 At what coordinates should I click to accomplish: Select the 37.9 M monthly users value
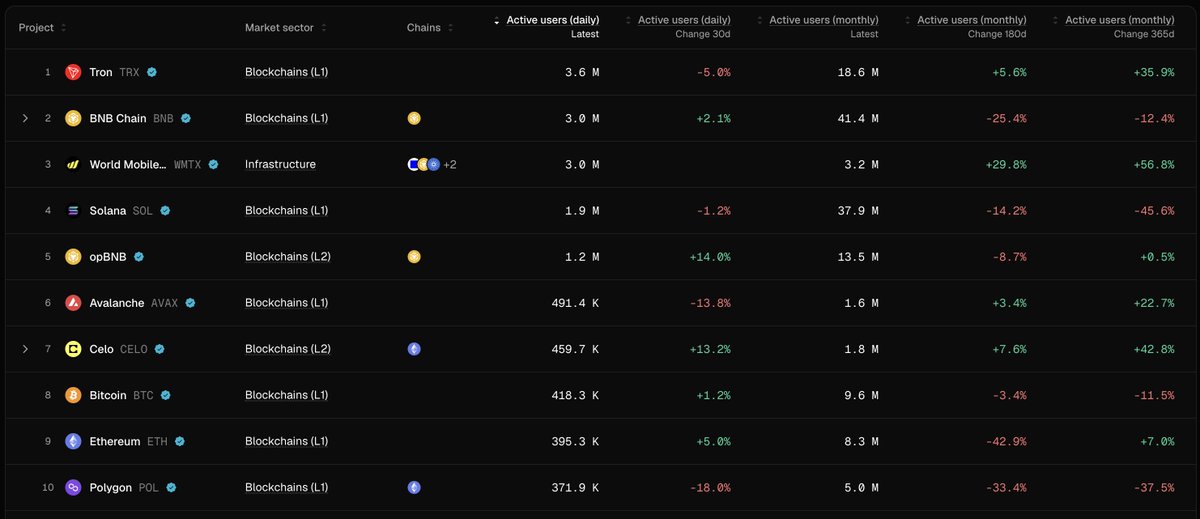coord(858,210)
